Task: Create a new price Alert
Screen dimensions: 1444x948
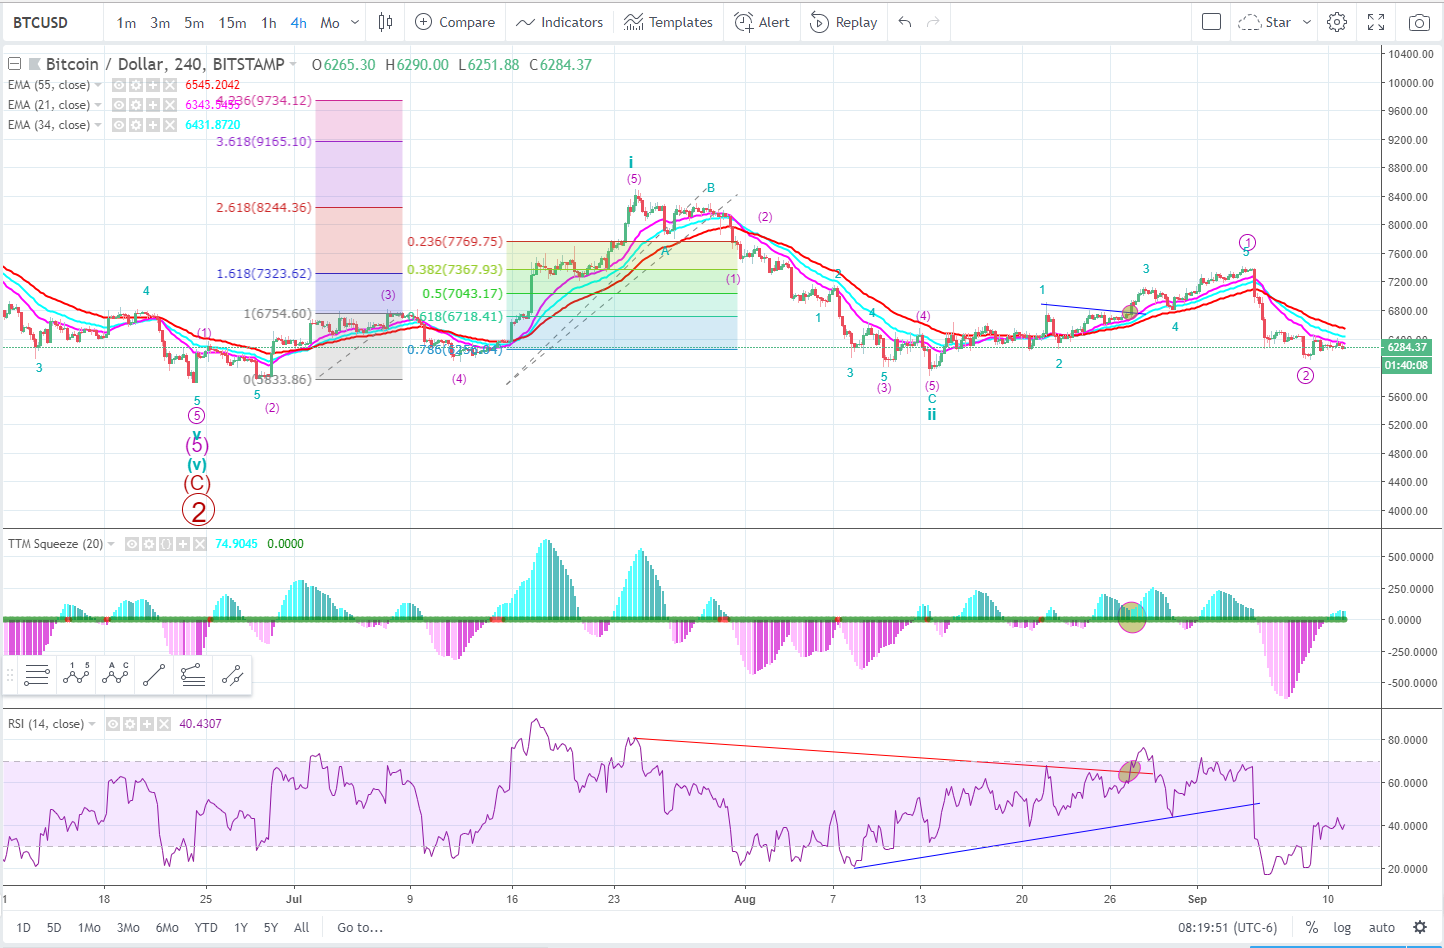Action: click(762, 22)
